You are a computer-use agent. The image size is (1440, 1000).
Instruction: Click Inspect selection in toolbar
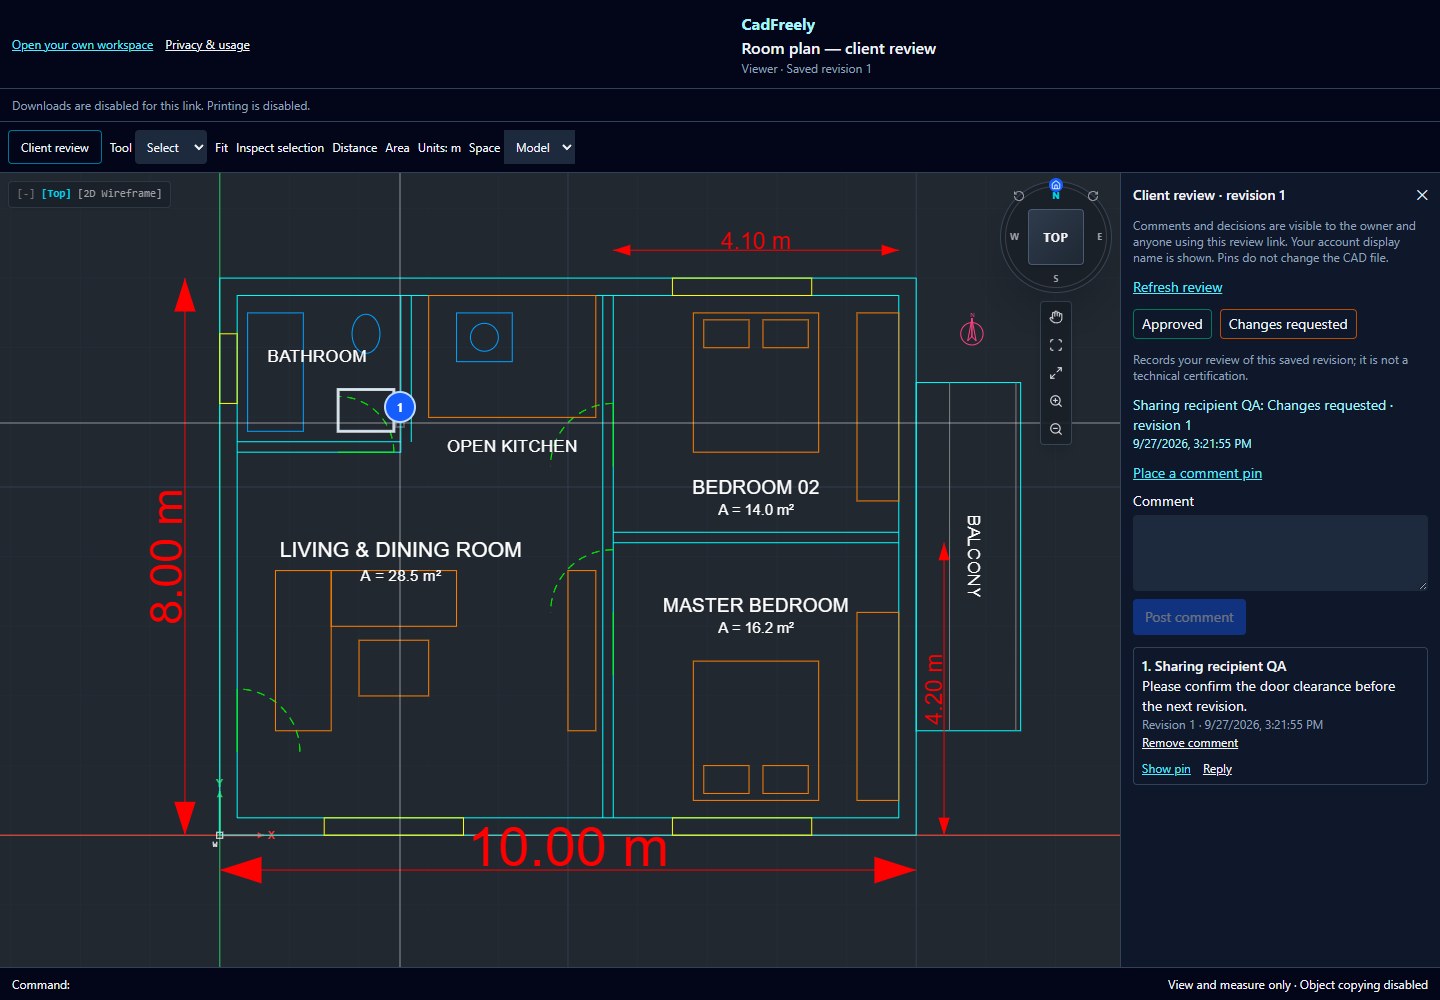click(280, 148)
